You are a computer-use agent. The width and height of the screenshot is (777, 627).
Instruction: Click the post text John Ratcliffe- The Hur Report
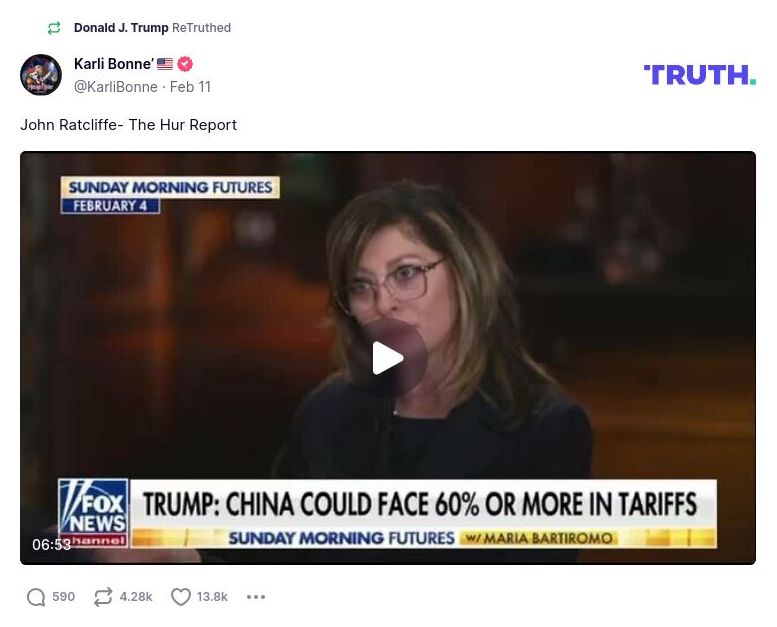(x=128, y=125)
